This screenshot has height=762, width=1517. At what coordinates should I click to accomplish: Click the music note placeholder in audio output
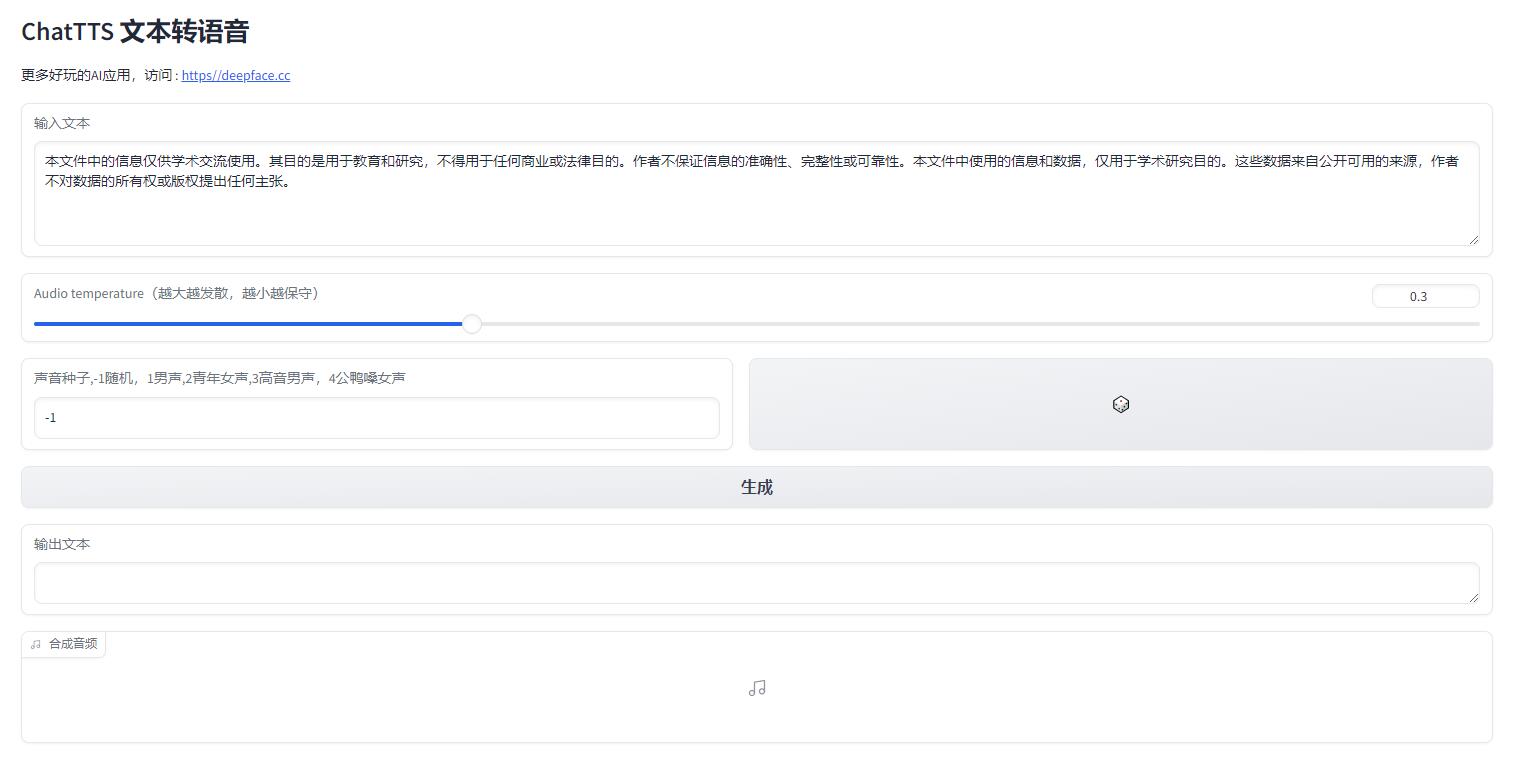[757, 688]
